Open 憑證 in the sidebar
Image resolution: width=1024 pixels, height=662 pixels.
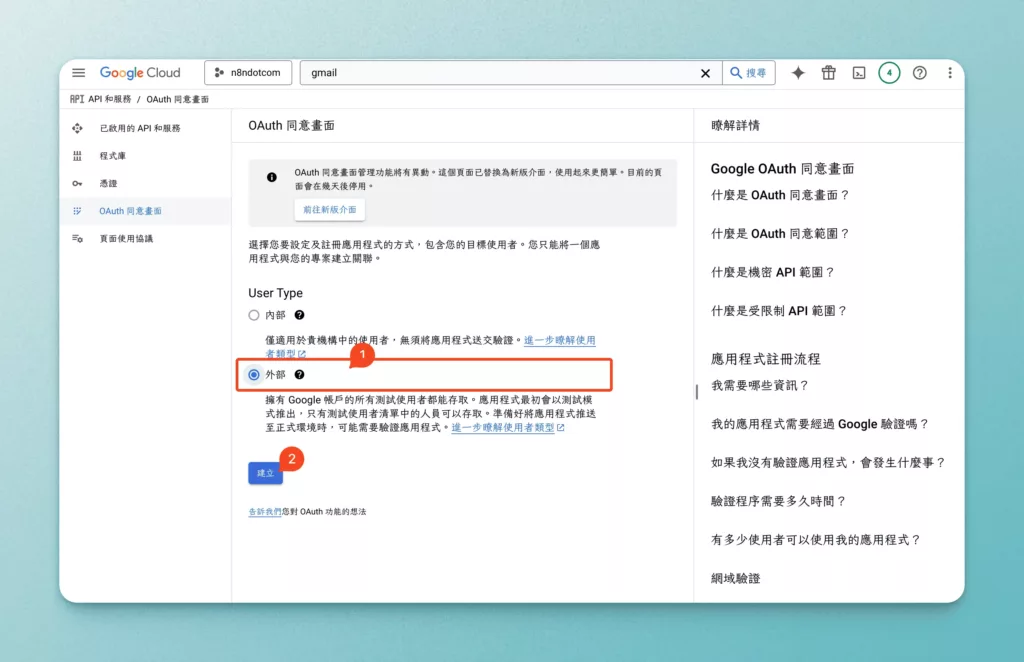tap(108, 183)
